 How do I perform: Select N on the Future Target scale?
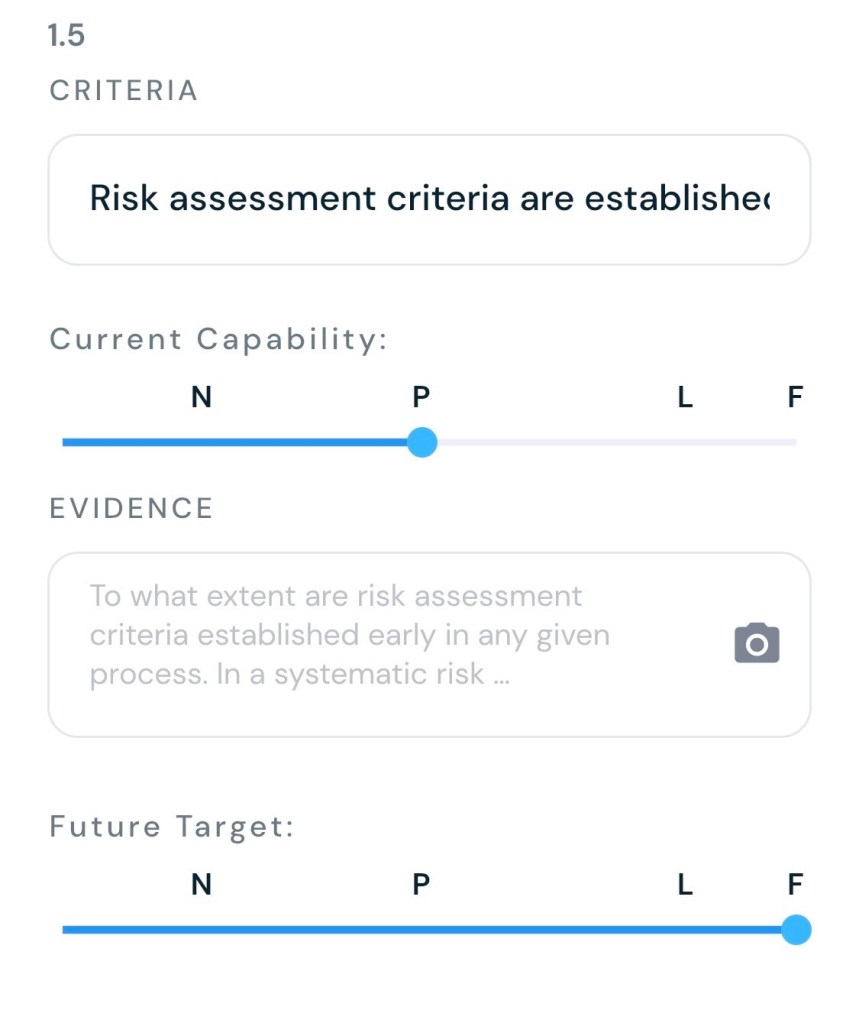point(201,885)
